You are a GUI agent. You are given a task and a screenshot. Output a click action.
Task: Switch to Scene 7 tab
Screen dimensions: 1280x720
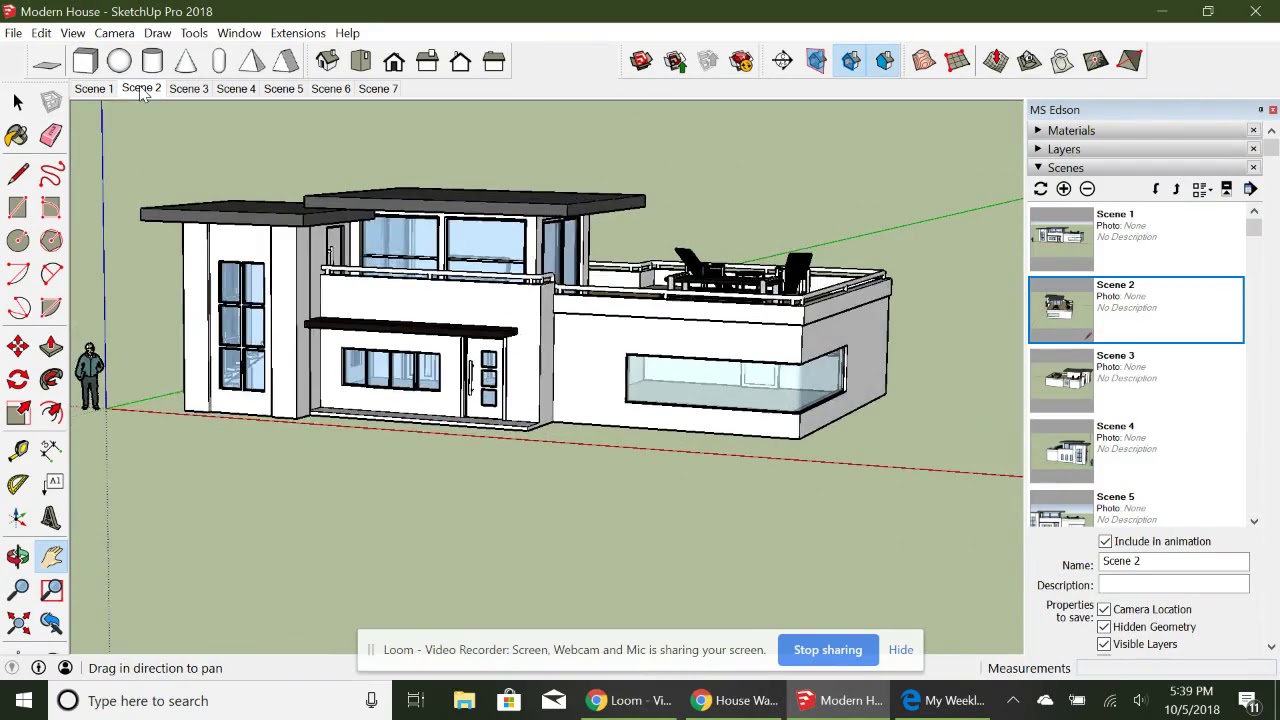tap(378, 89)
